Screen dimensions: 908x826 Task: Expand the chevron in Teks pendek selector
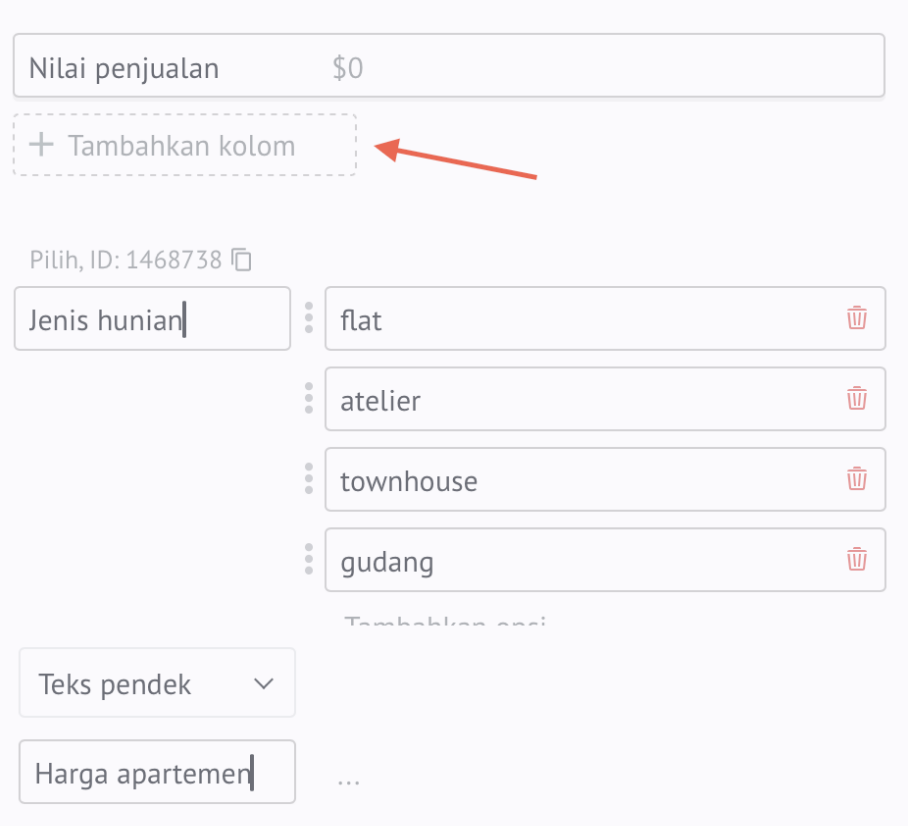263,684
